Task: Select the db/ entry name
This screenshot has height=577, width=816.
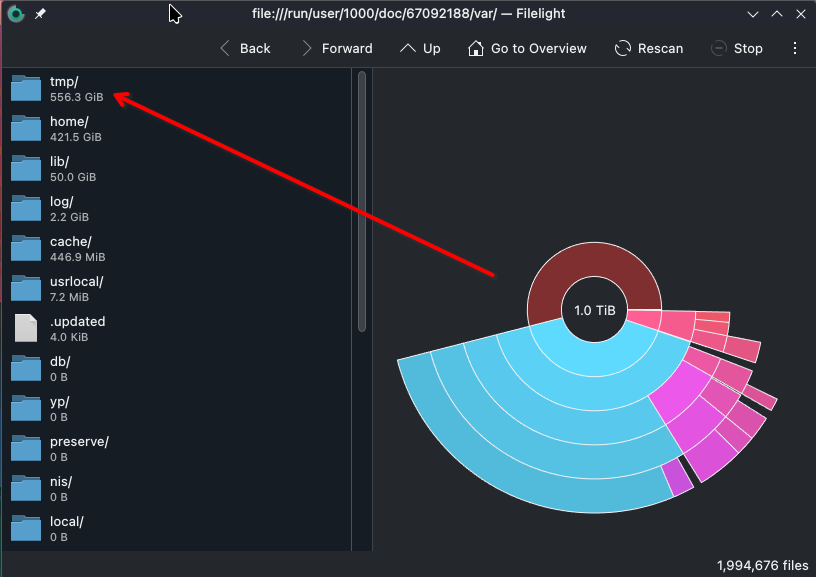Action: [60, 362]
